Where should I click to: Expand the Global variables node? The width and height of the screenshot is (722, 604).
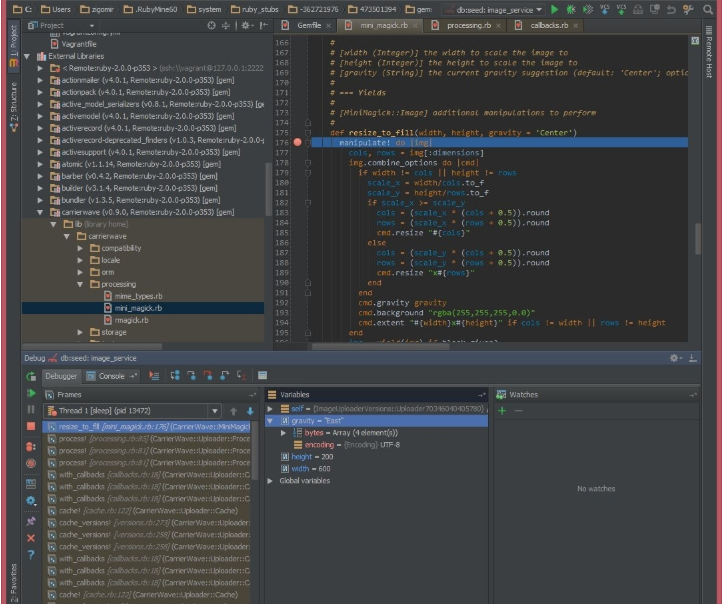point(270,481)
